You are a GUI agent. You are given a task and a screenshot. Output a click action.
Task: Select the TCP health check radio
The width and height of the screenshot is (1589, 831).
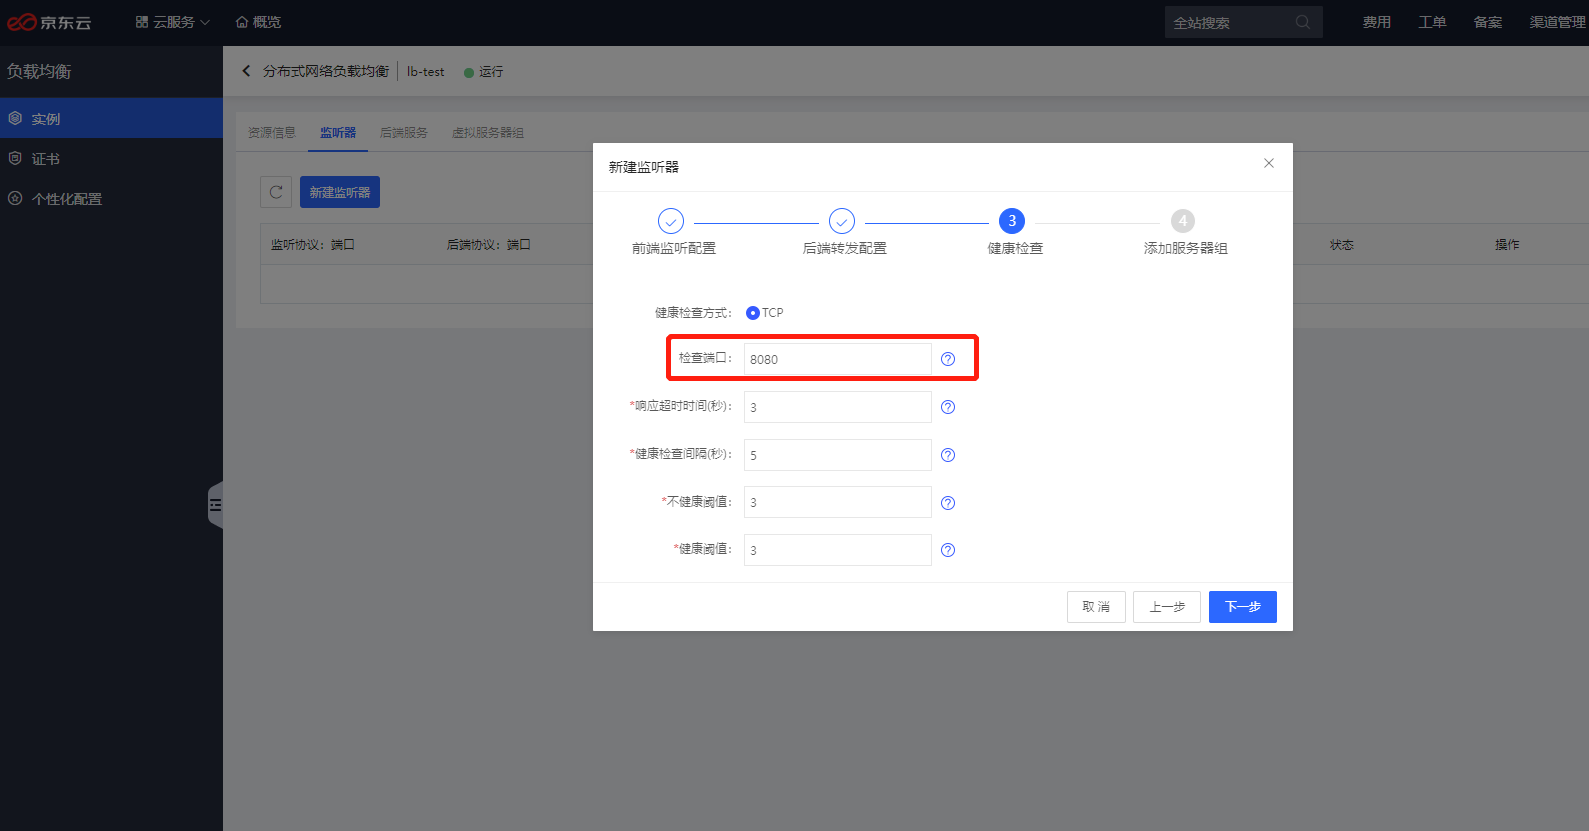[x=753, y=313]
